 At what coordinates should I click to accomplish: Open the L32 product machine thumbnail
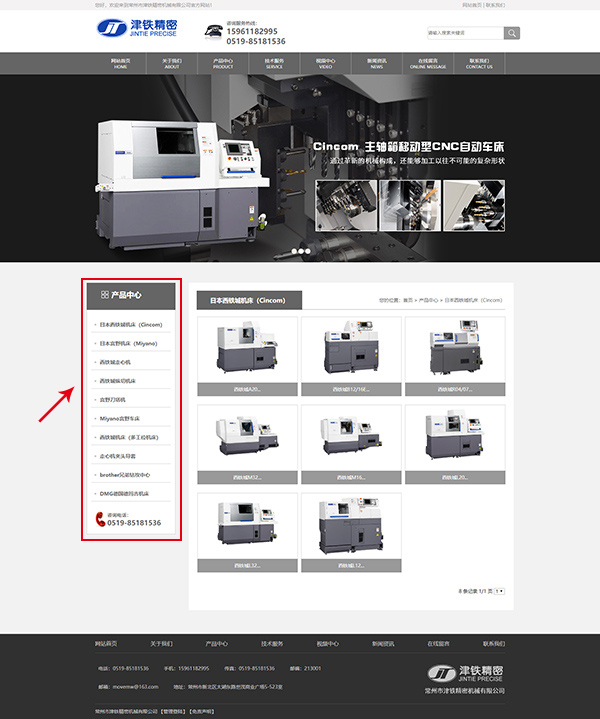coord(247,526)
